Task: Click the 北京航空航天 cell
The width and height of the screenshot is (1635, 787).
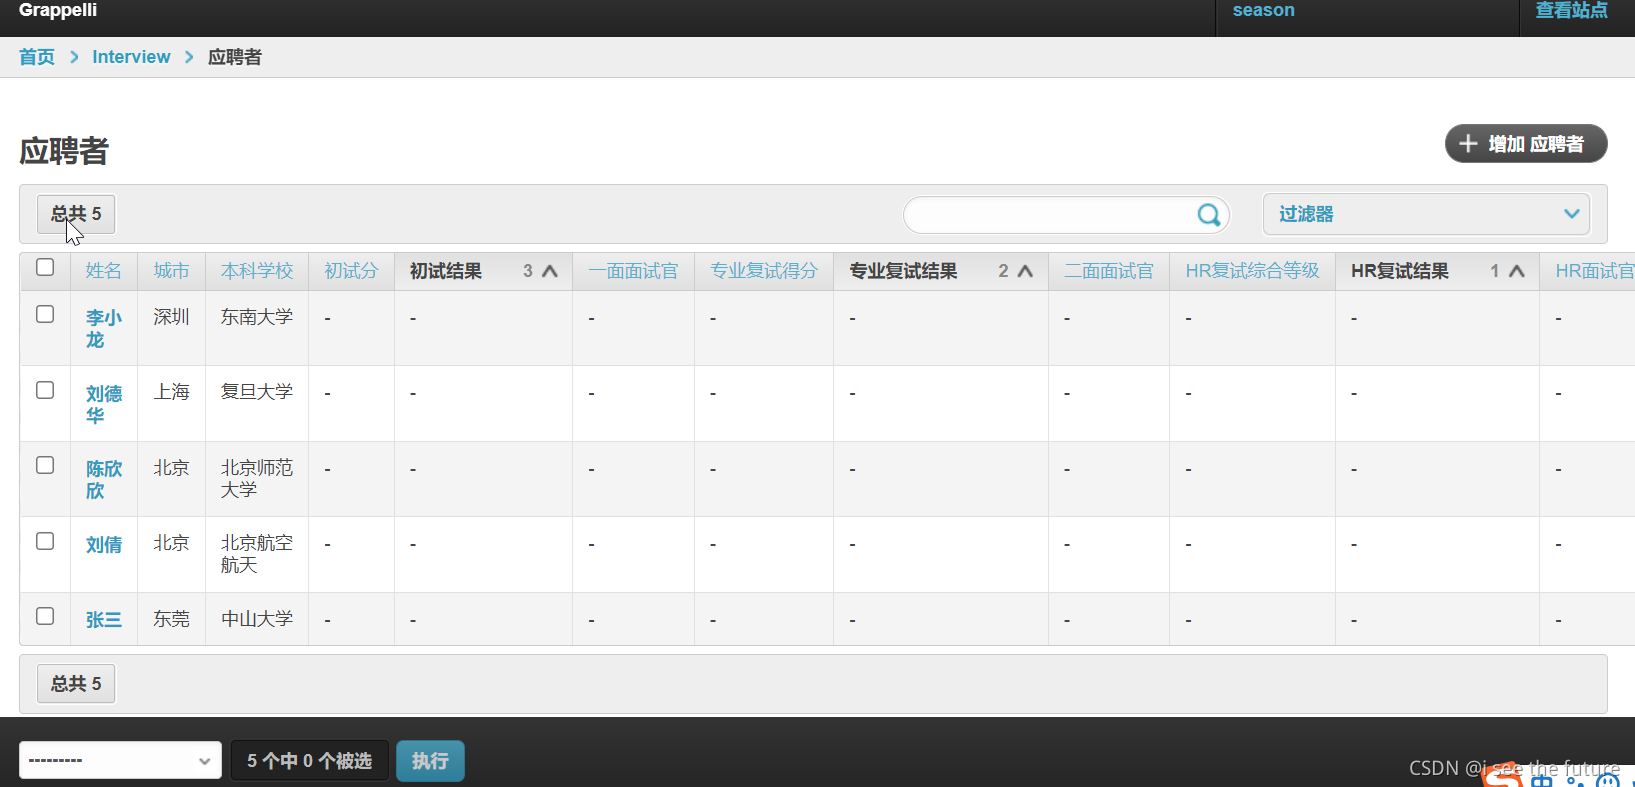Action: point(257,554)
